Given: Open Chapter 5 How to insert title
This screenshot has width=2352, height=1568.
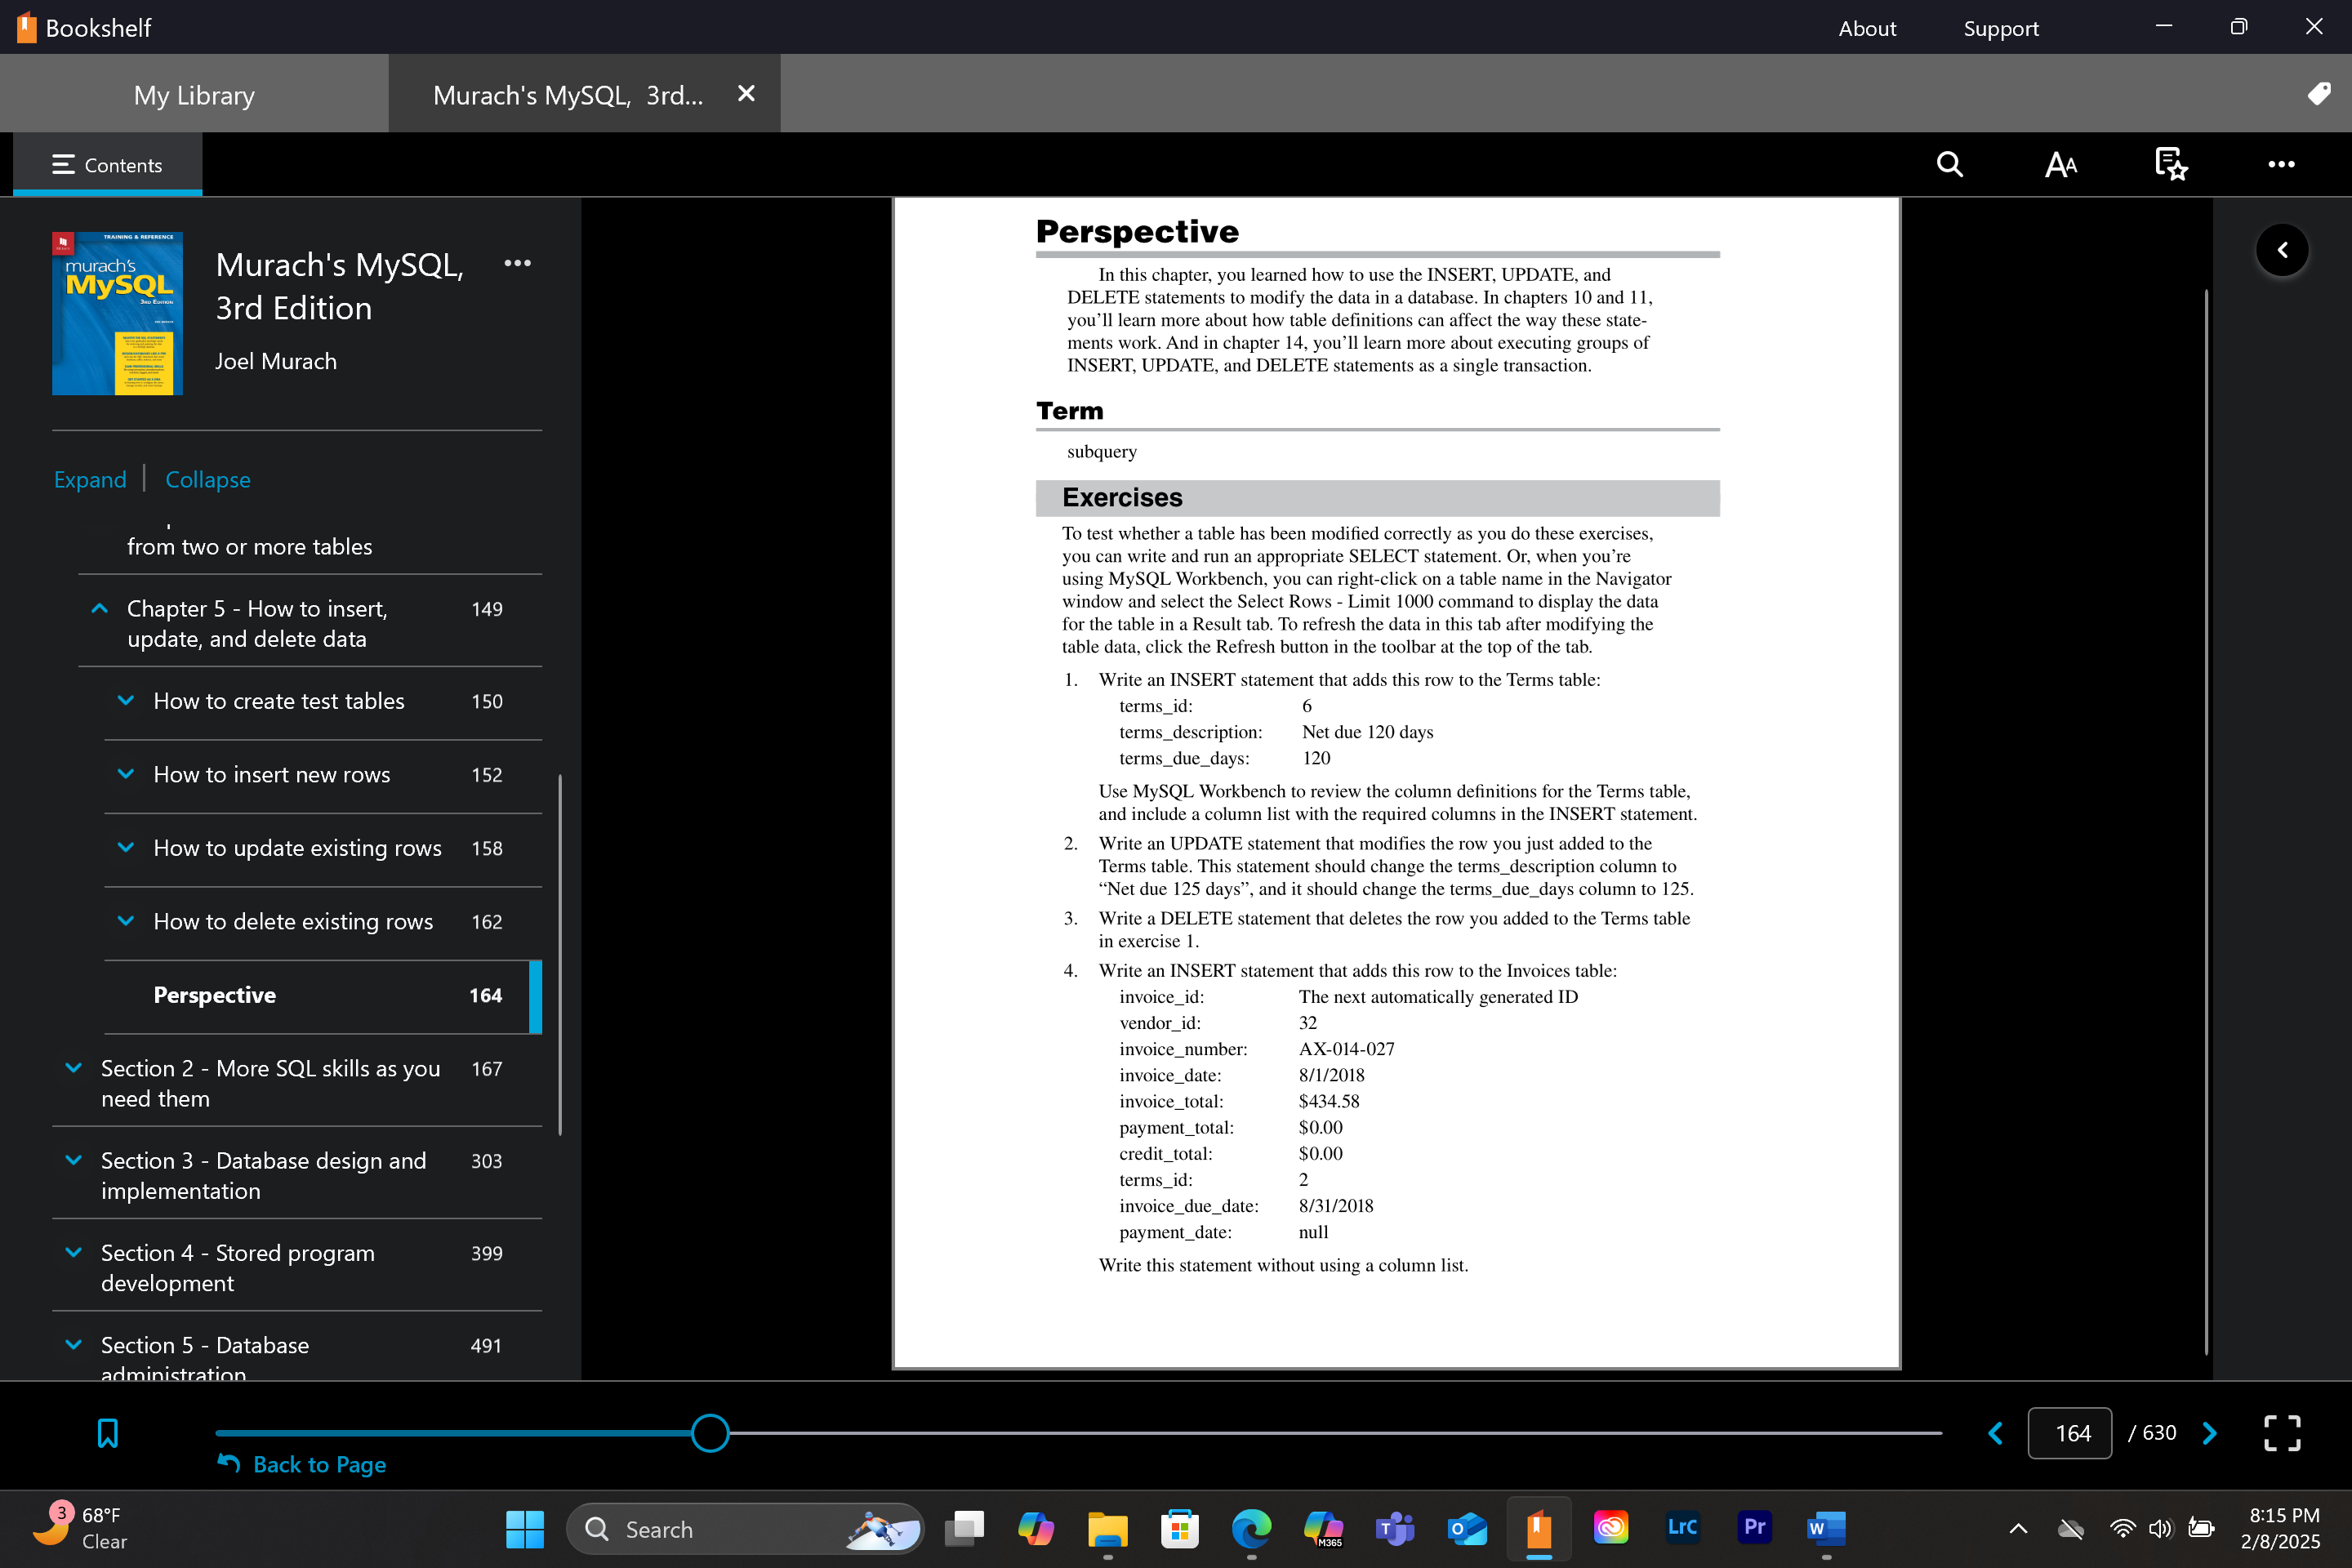Looking at the screenshot, I should pyautogui.click(x=257, y=624).
